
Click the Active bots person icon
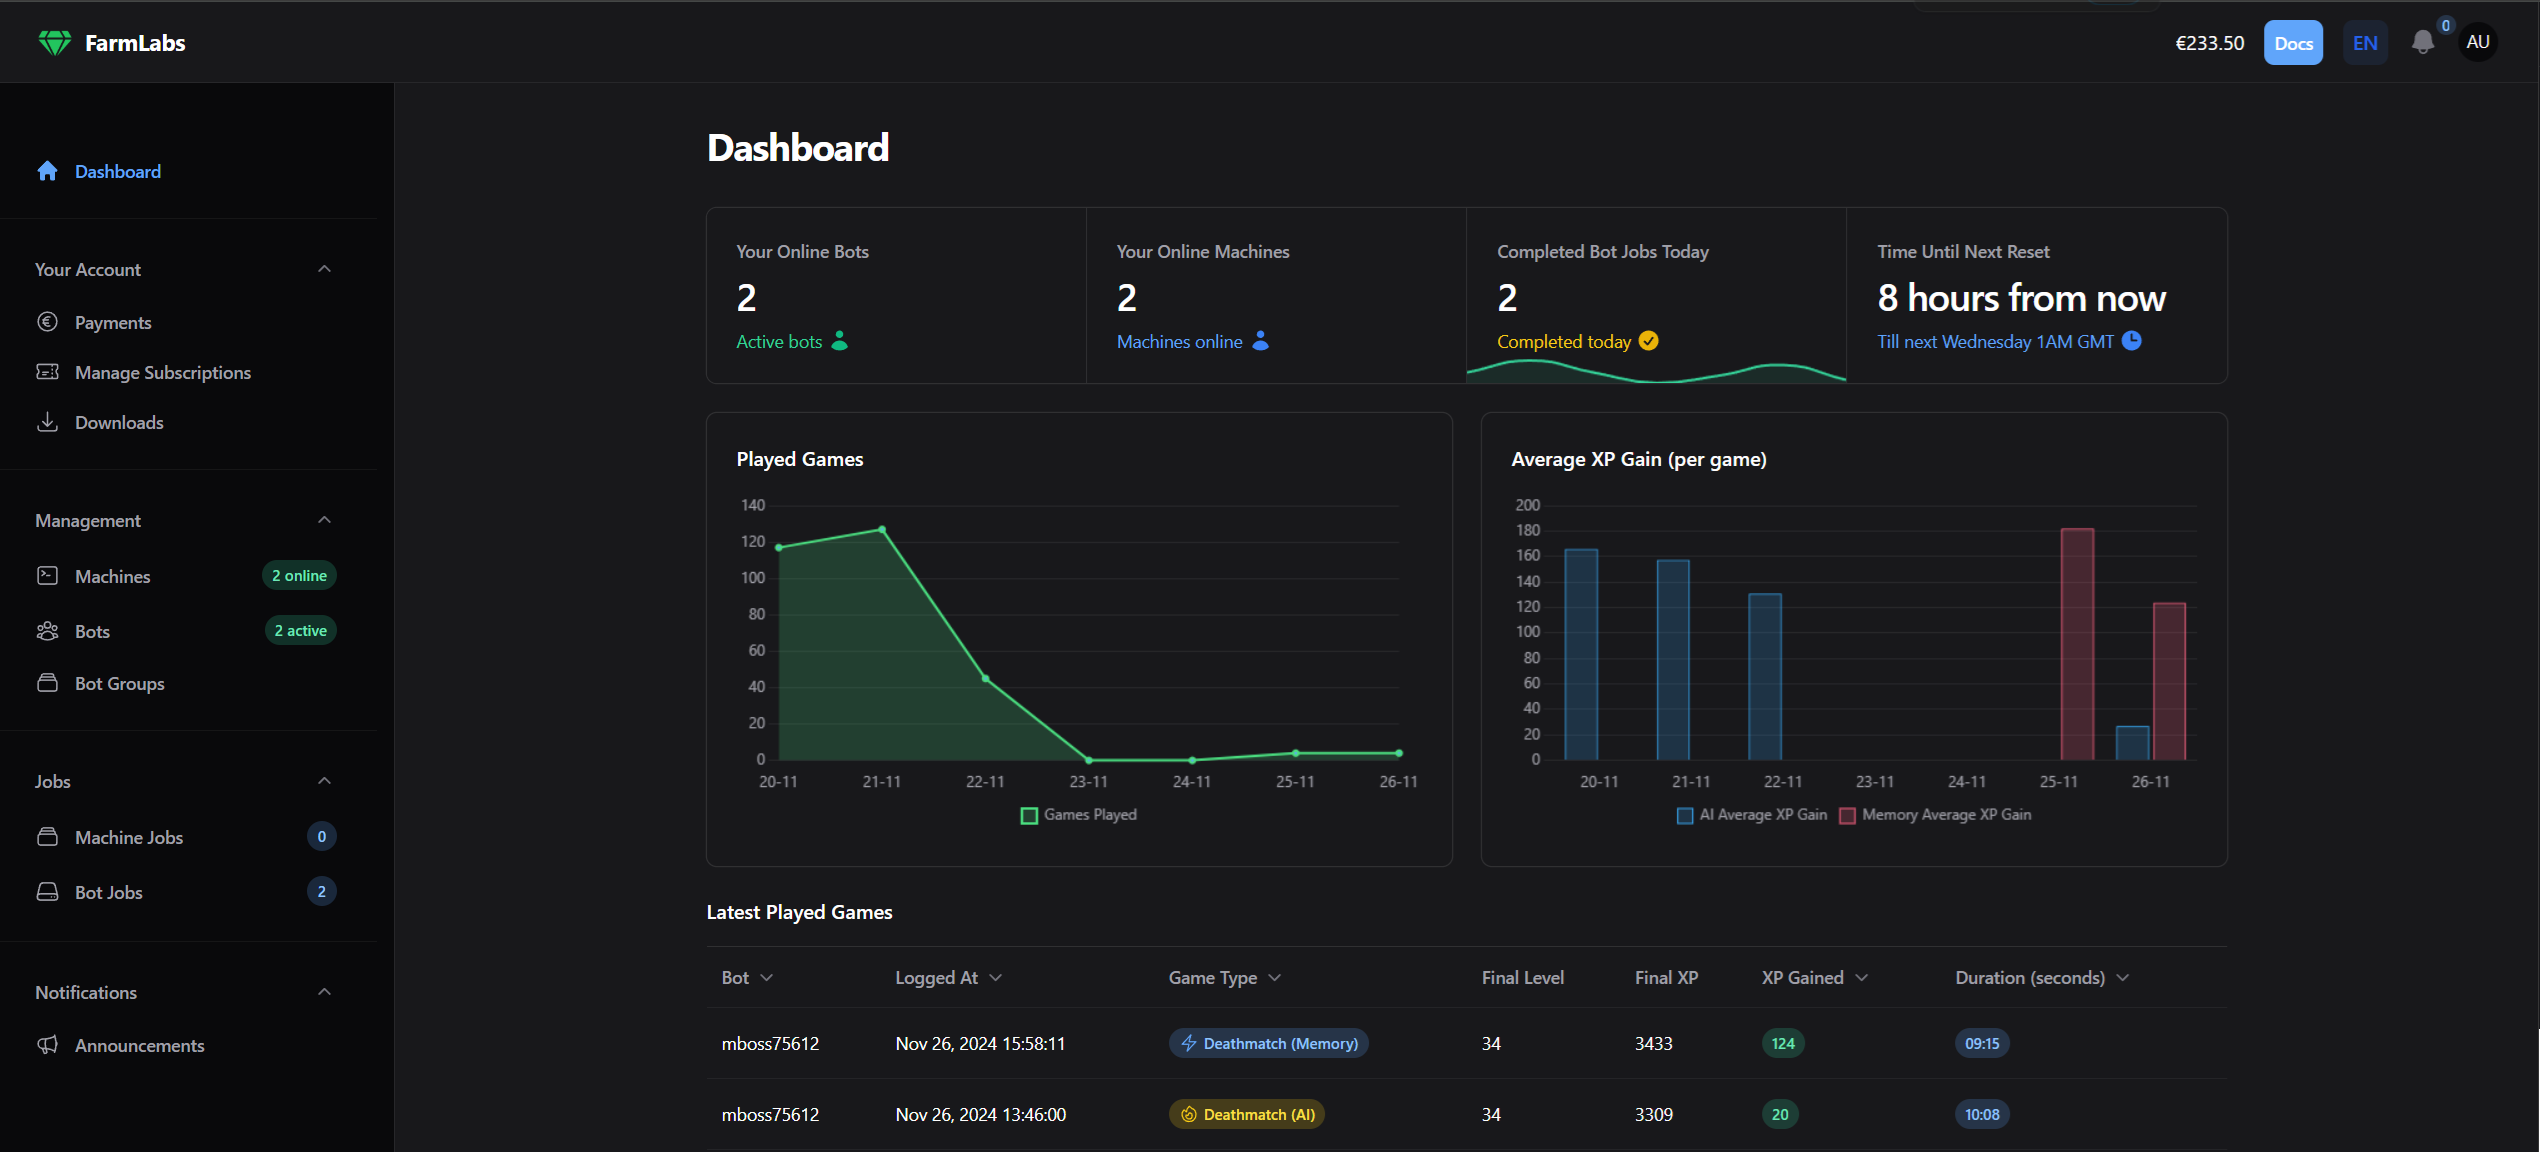[840, 341]
